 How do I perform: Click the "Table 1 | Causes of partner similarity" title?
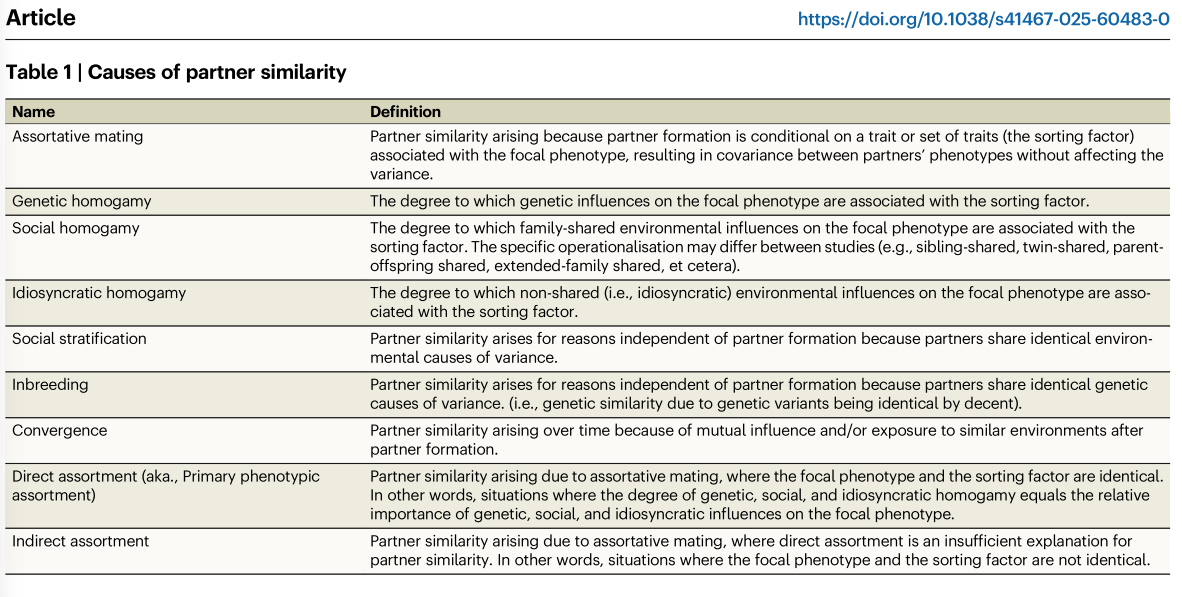point(176,72)
